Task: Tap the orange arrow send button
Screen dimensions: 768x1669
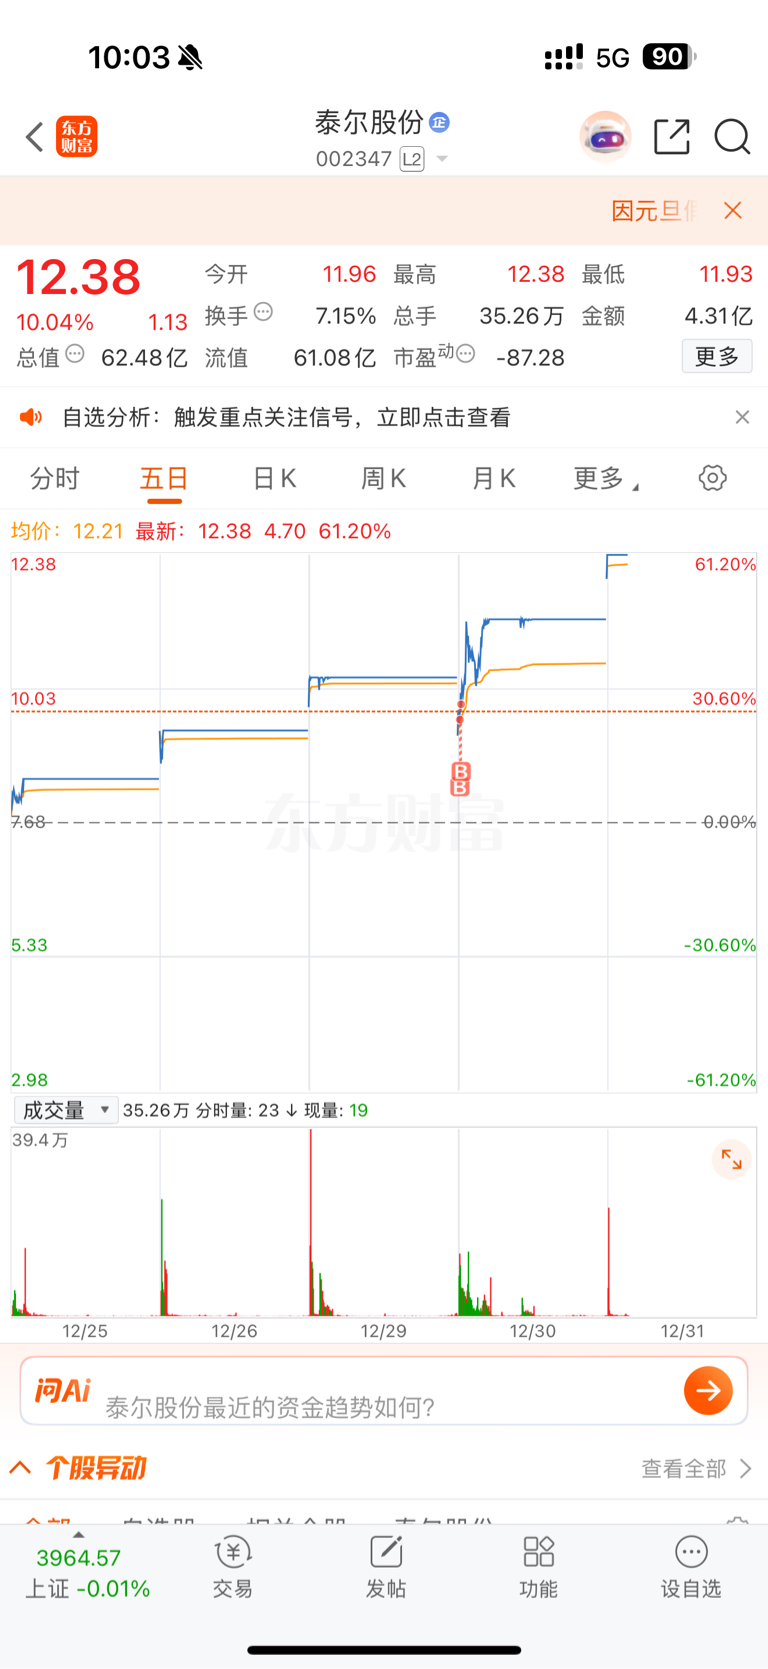Action: pos(708,1390)
